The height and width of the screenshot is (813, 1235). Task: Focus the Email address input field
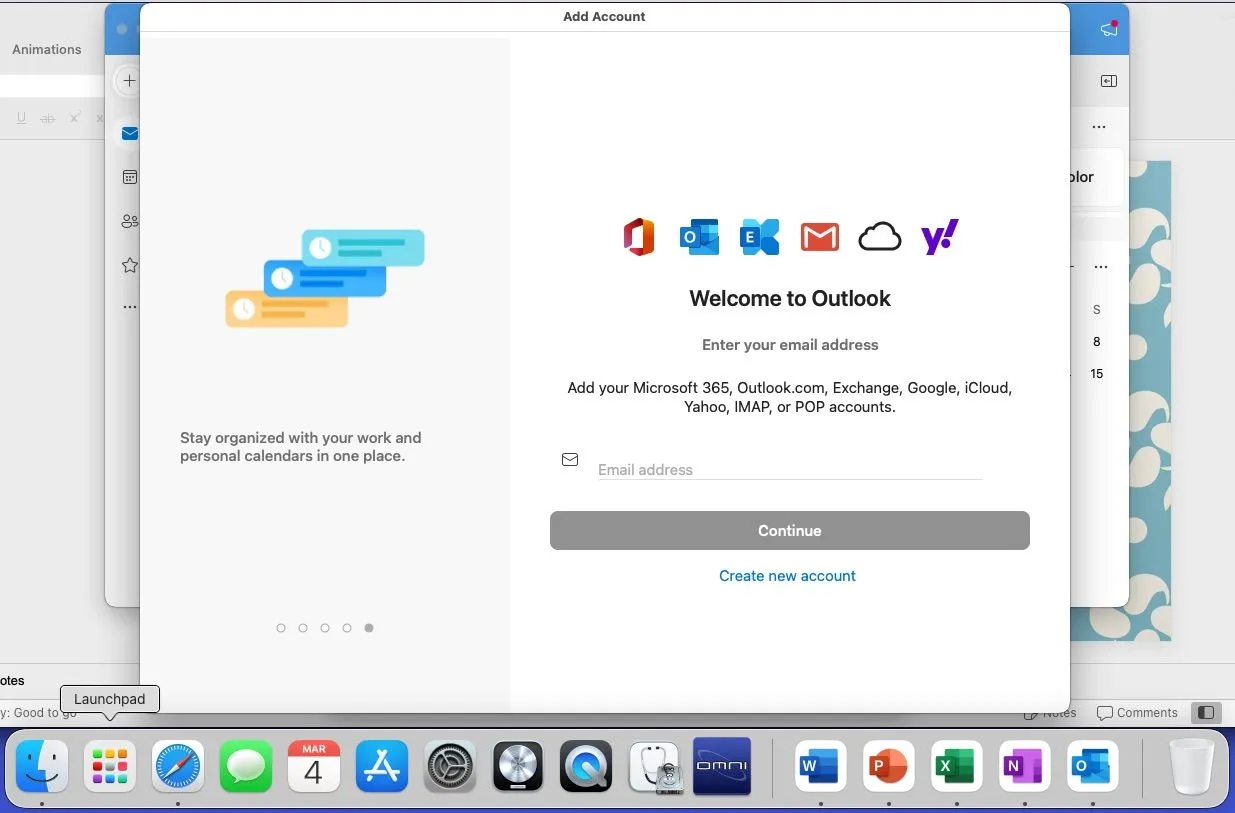(x=789, y=469)
